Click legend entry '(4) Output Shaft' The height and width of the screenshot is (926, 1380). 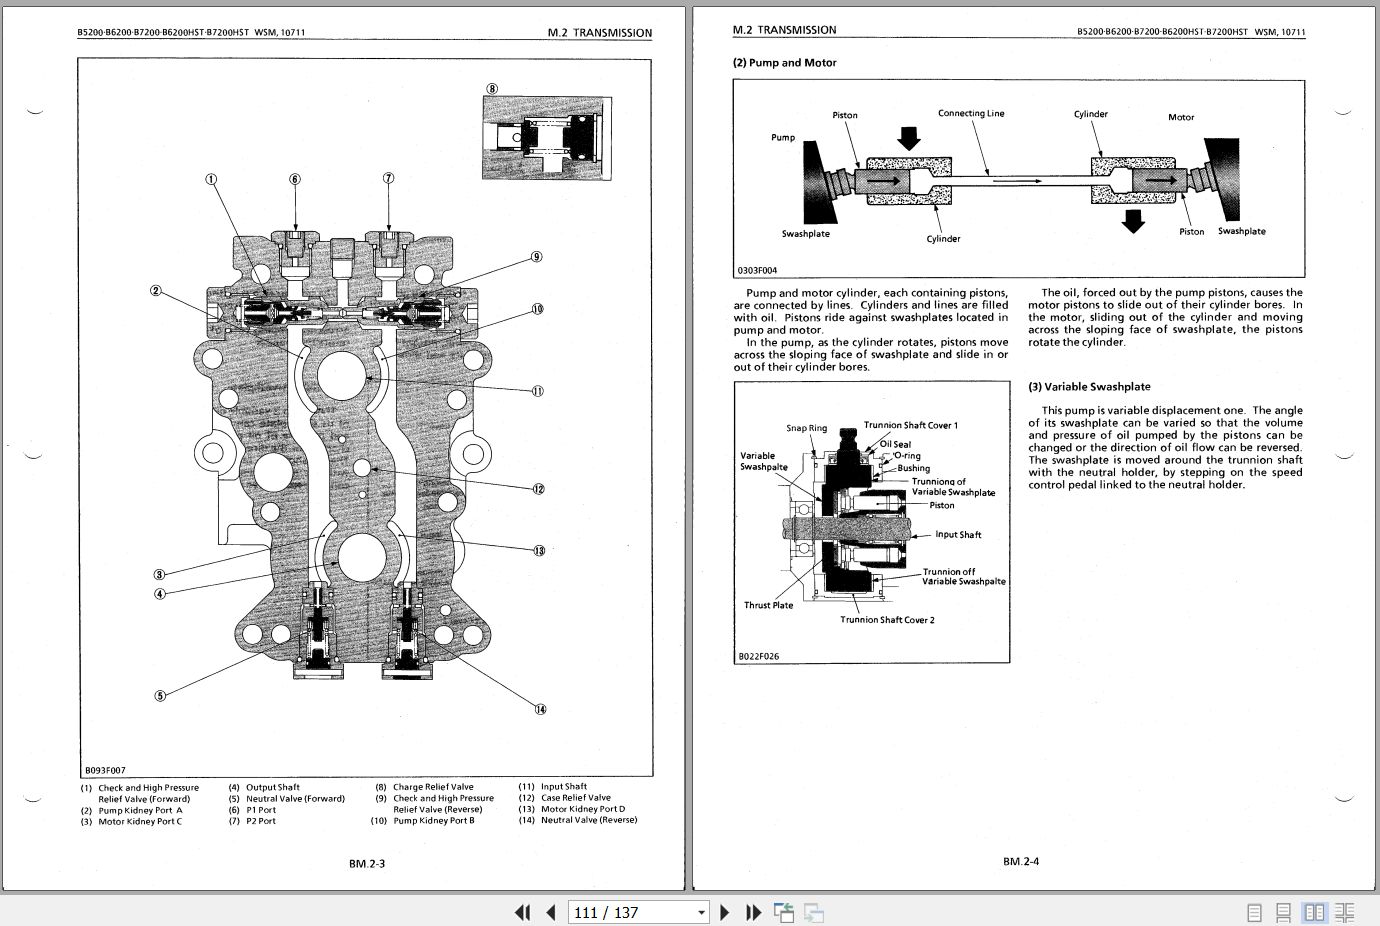coord(264,788)
